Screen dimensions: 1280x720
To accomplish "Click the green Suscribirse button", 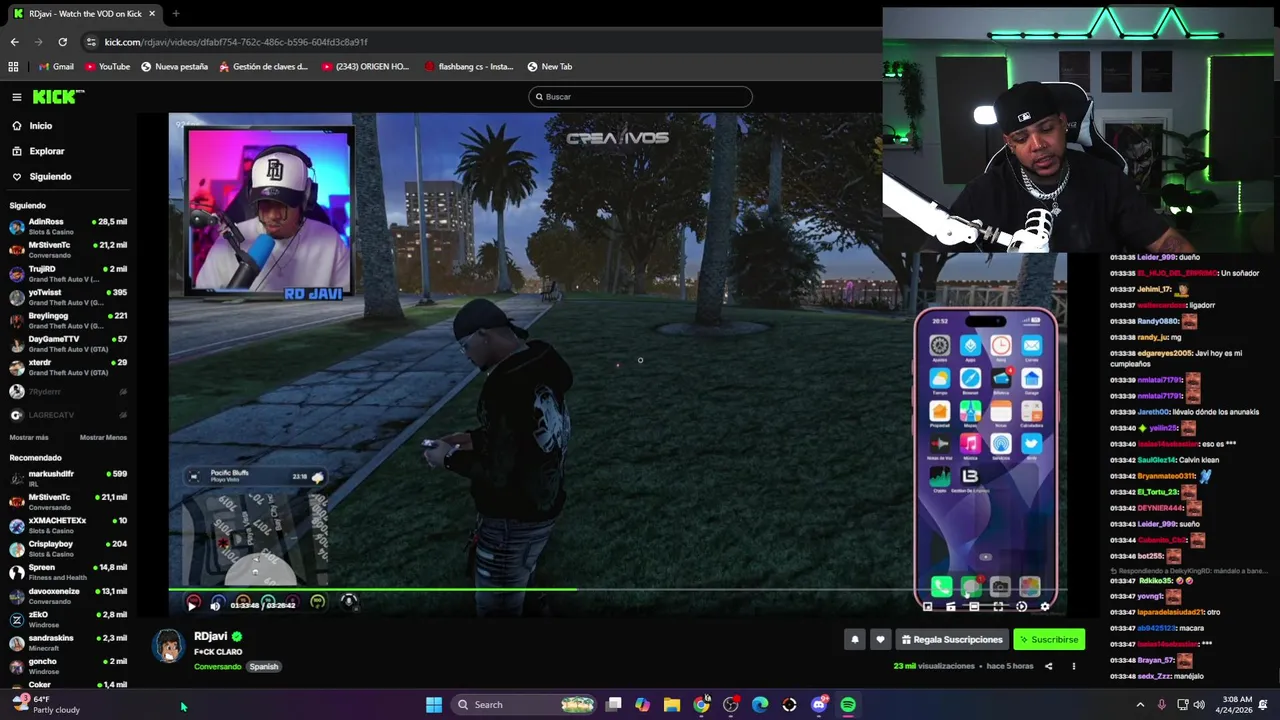I will (x=1049, y=640).
